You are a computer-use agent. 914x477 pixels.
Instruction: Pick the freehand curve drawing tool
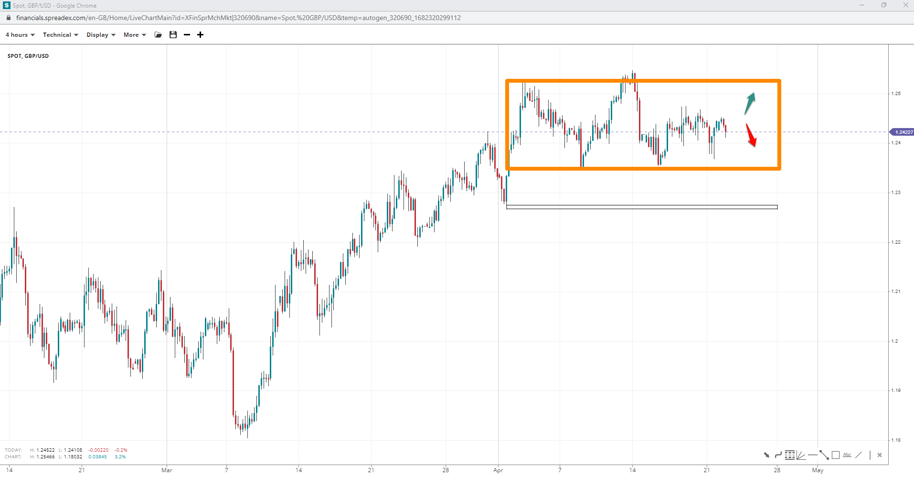click(x=778, y=455)
